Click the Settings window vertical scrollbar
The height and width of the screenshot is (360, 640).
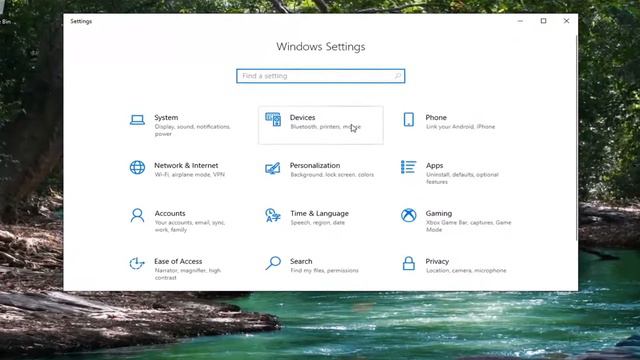(576, 138)
